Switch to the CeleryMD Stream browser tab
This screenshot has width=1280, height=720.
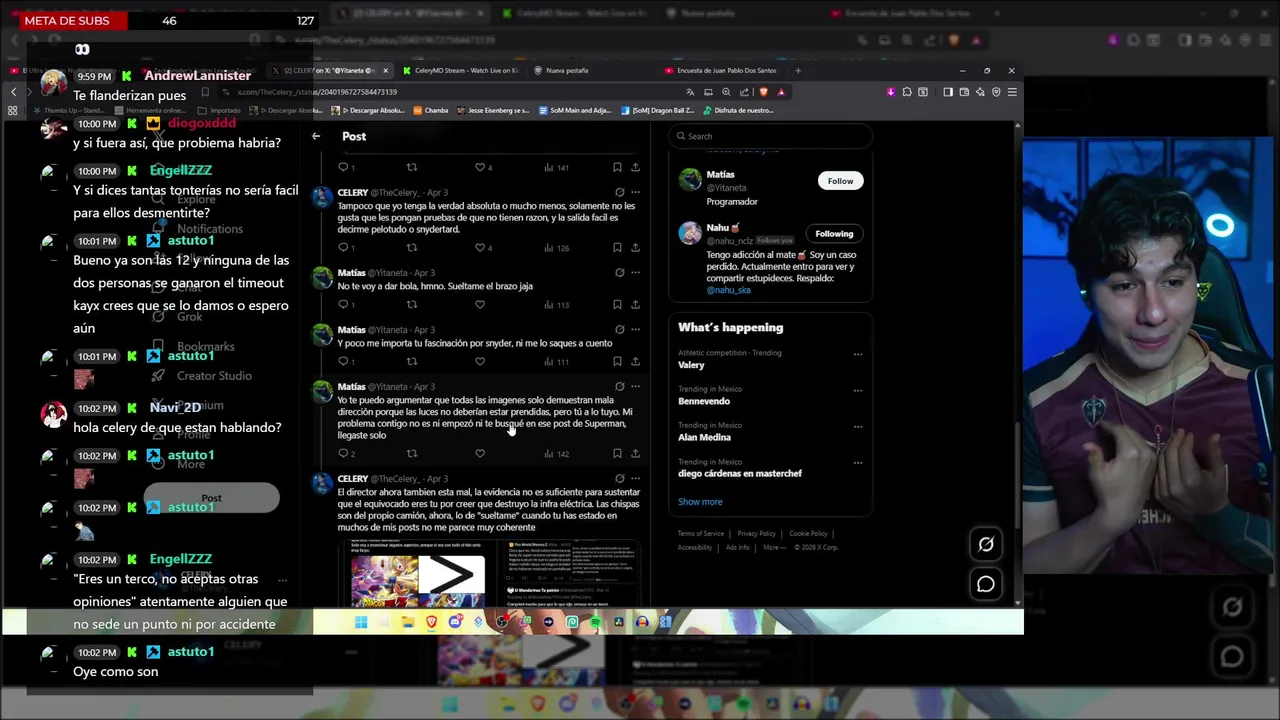click(x=461, y=71)
